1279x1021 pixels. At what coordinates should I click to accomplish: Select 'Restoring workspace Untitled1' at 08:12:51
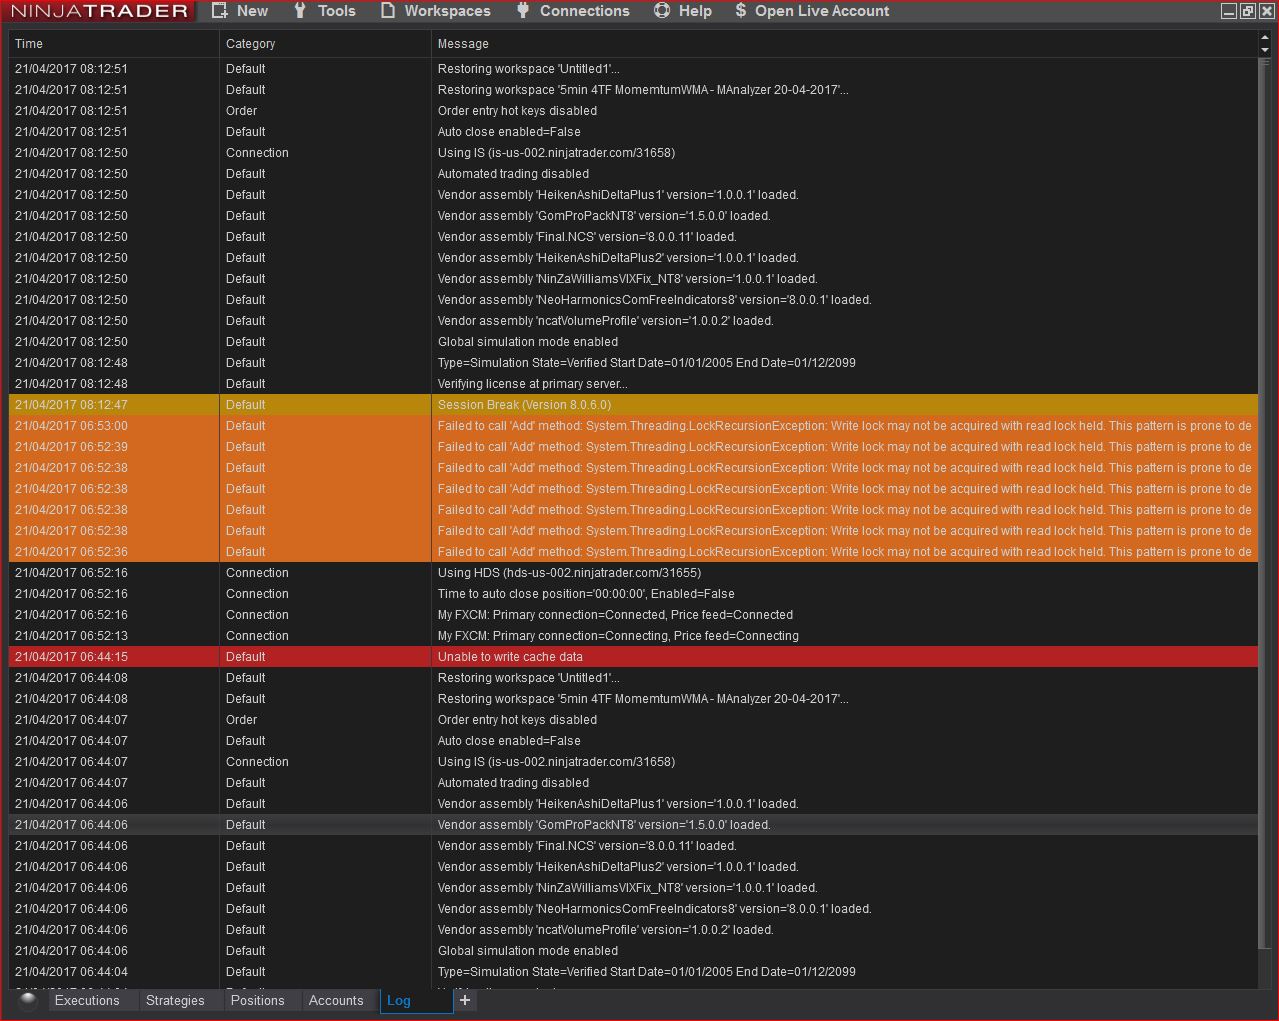633,69
